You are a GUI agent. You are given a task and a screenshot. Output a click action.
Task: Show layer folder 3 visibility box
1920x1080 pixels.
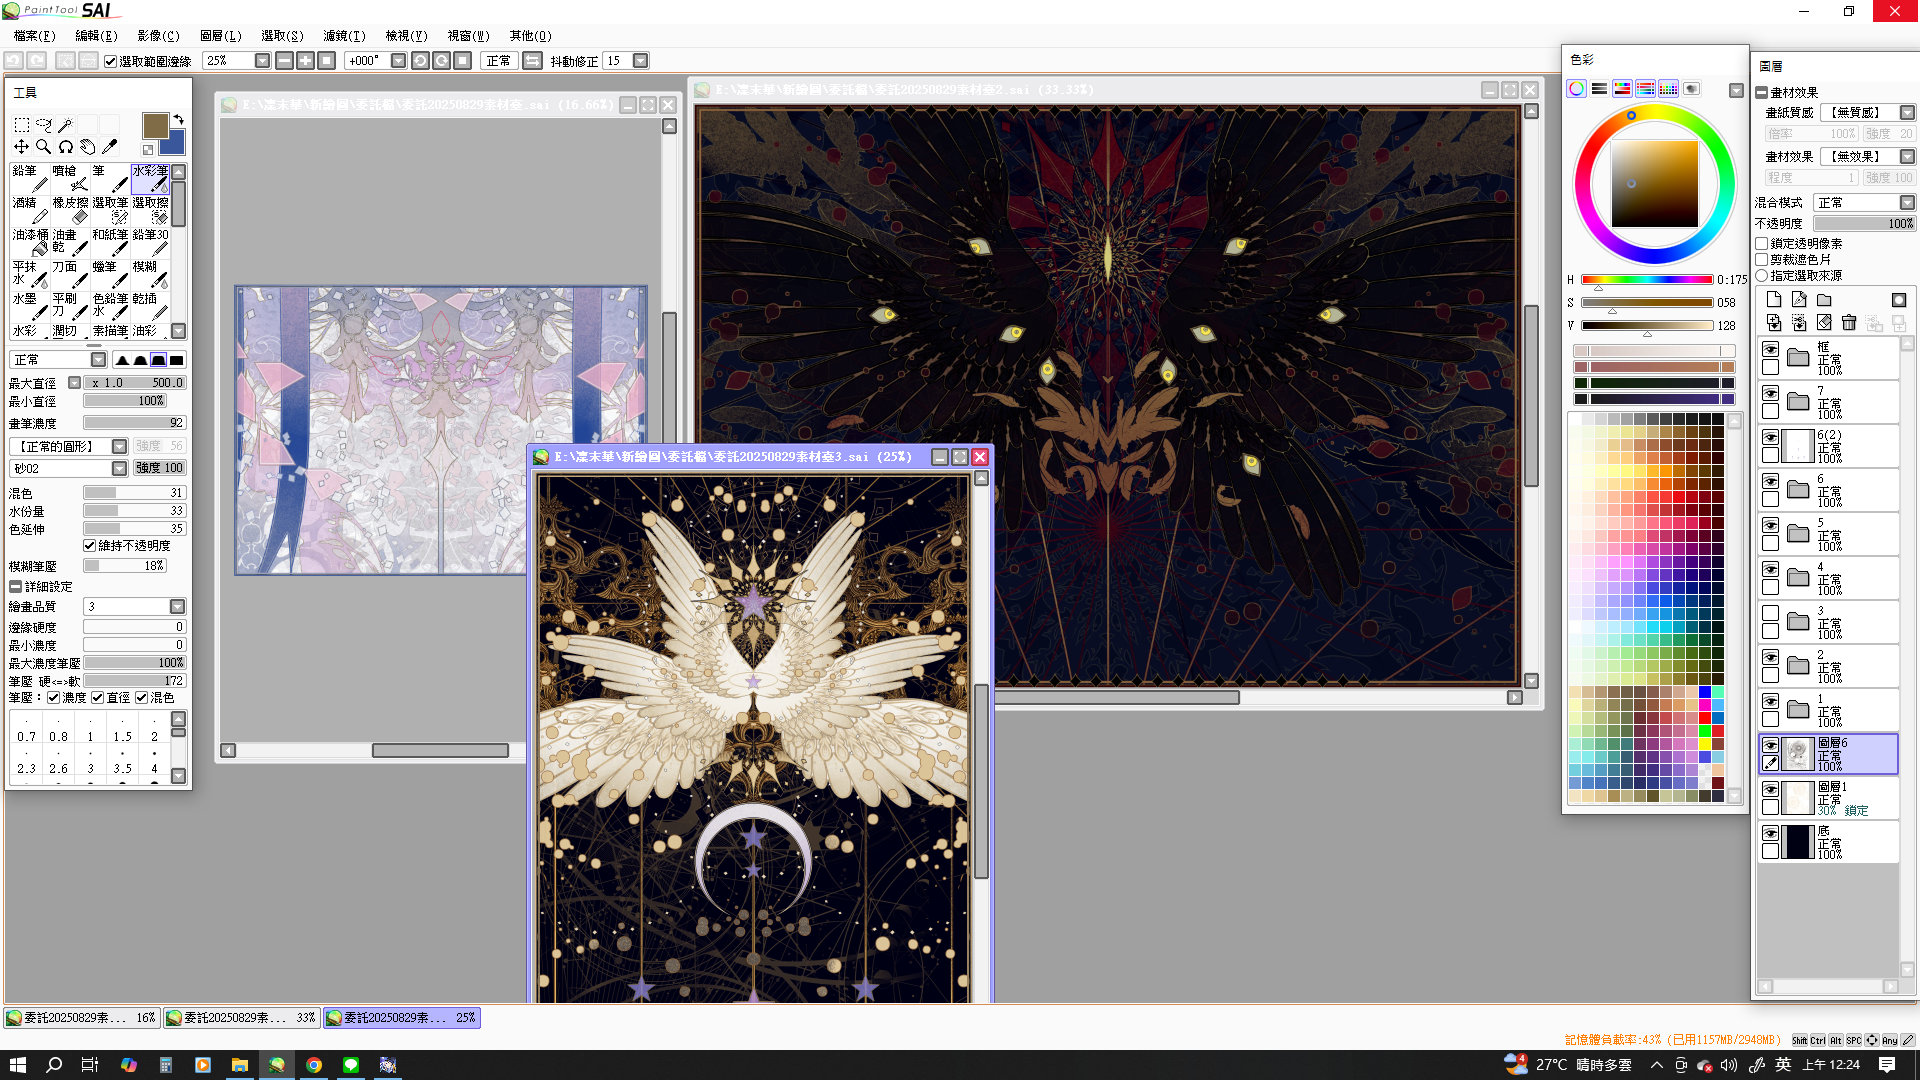click(x=1770, y=613)
